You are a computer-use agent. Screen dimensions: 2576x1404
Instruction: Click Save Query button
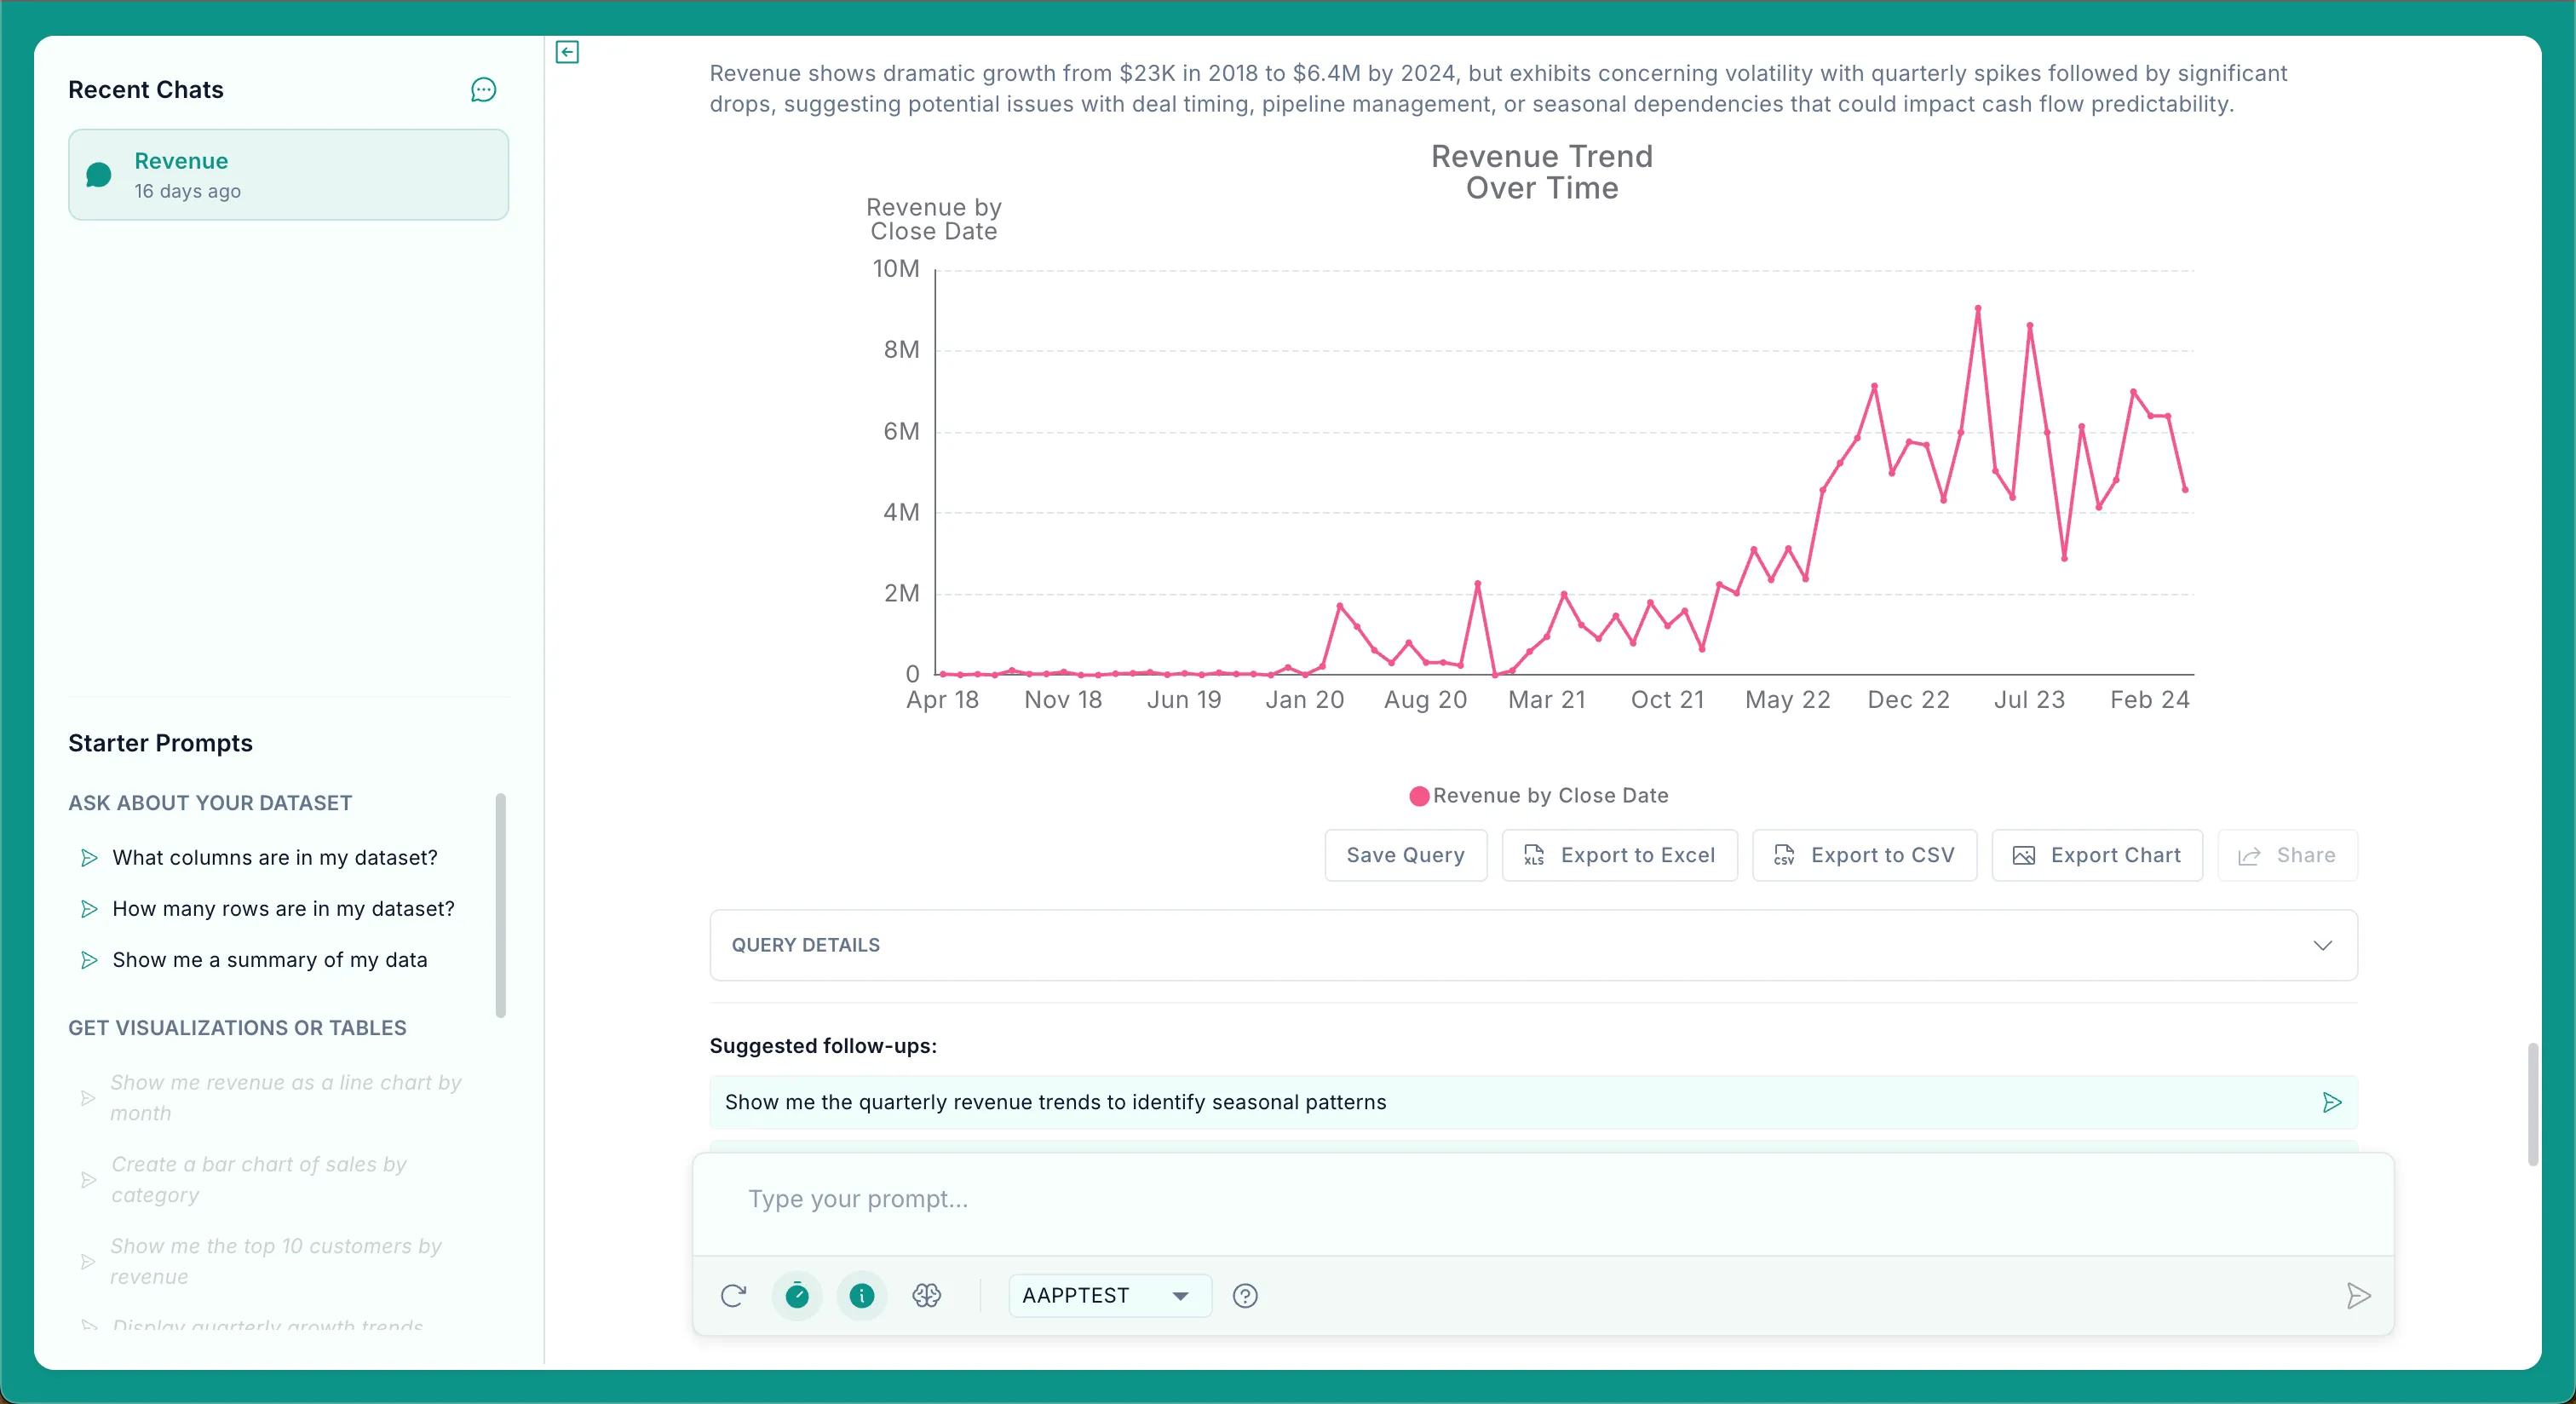[x=1405, y=855]
